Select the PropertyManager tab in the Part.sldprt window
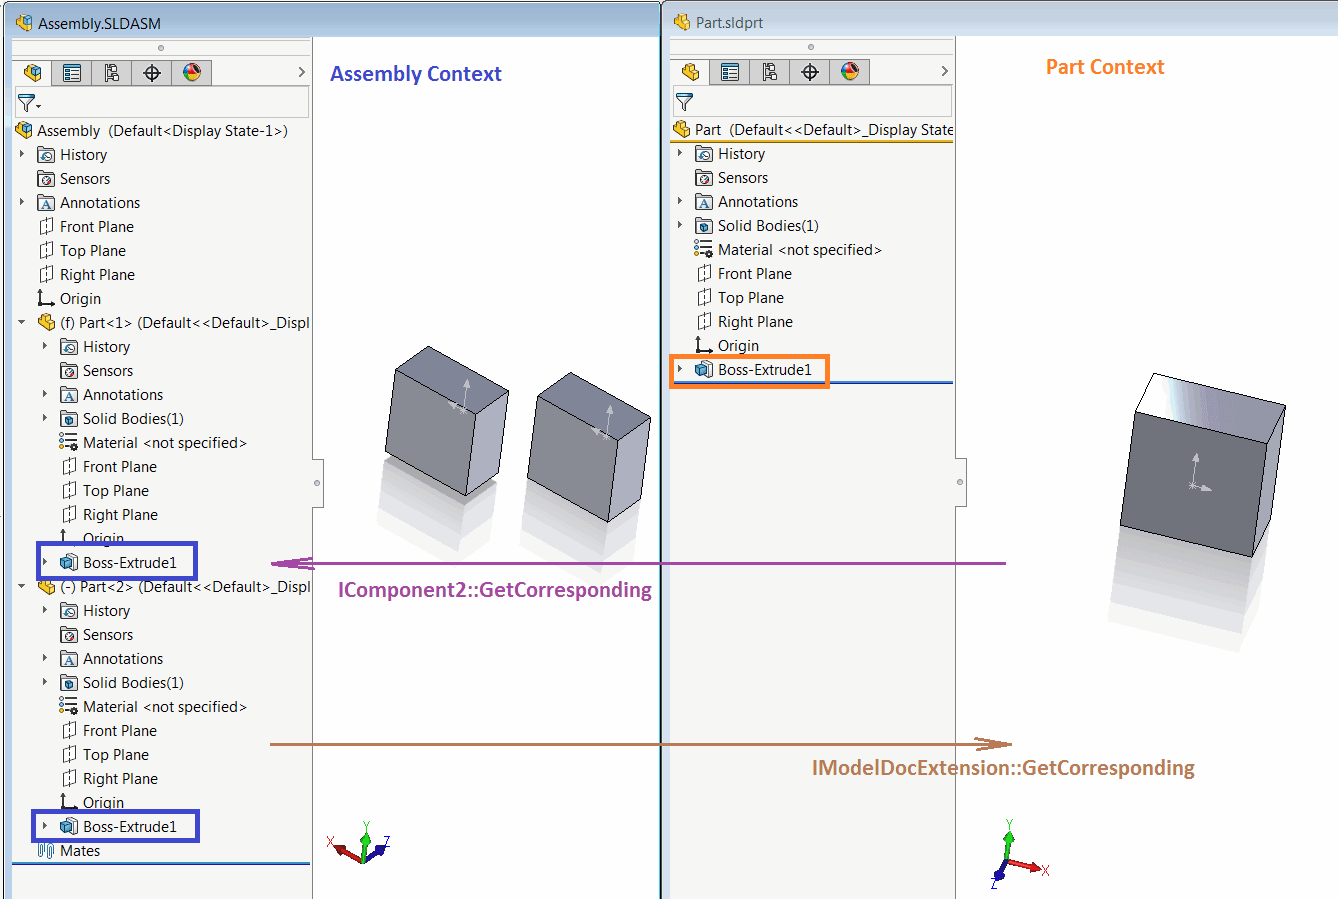 click(729, 71)
